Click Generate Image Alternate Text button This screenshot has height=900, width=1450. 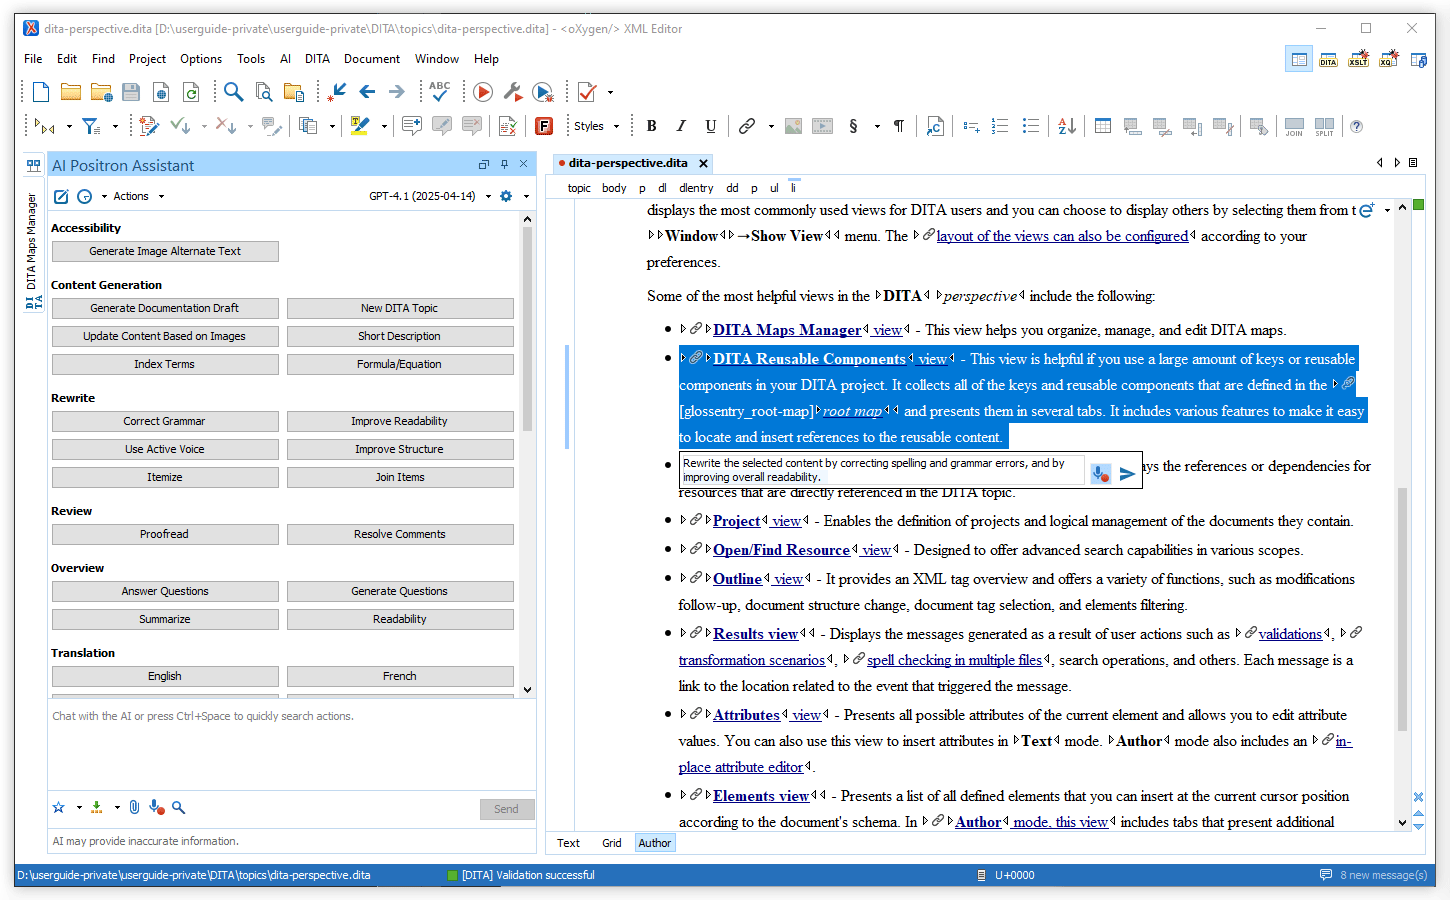click(x=165, y=251)
